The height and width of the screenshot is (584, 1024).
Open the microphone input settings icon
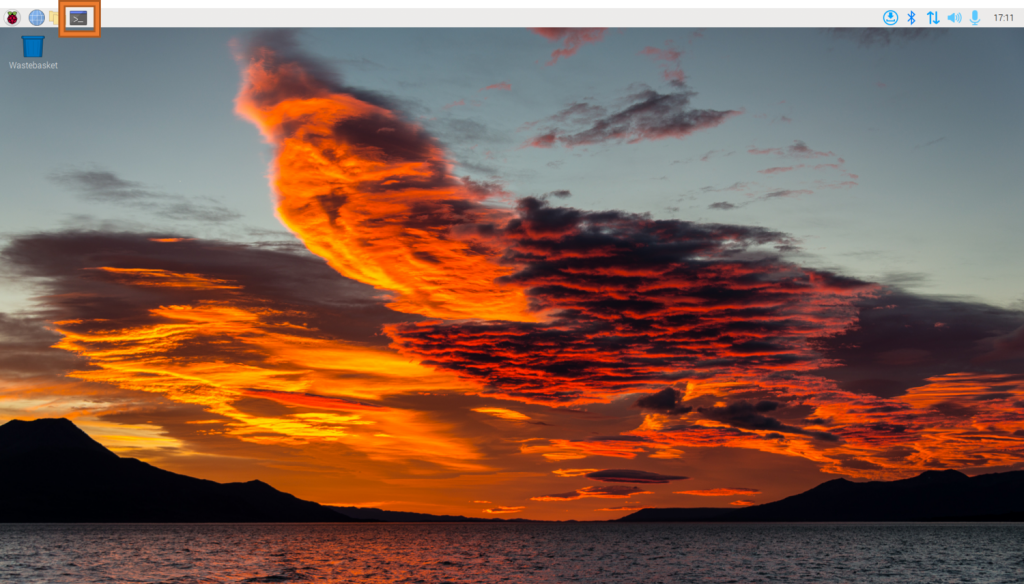pos(974,18)
